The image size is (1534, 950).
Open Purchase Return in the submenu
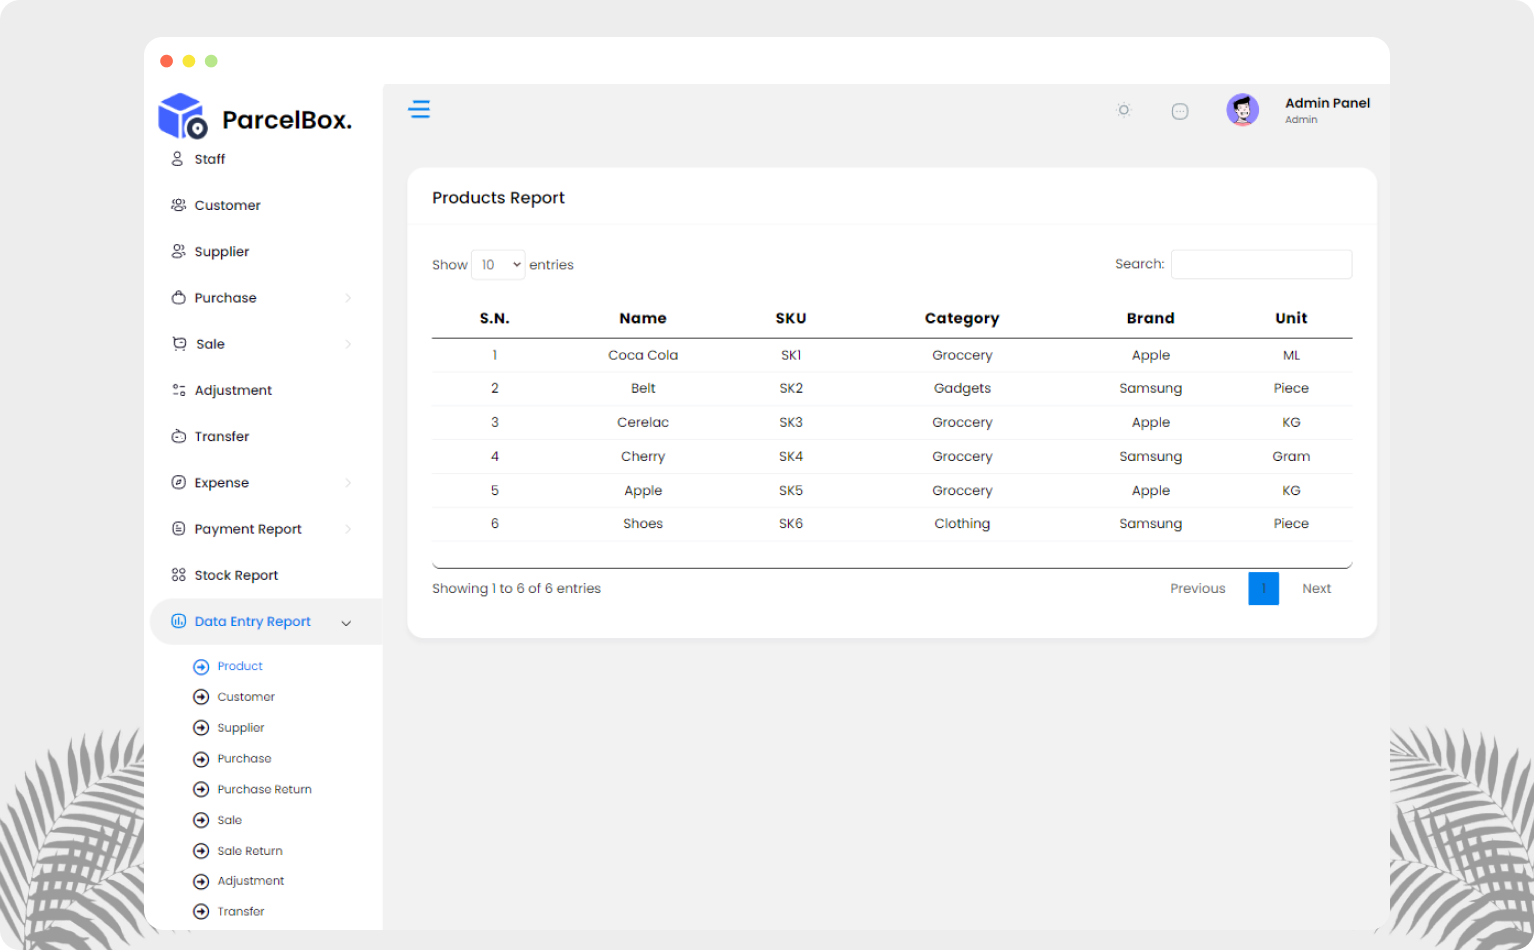tap(265, 789)
